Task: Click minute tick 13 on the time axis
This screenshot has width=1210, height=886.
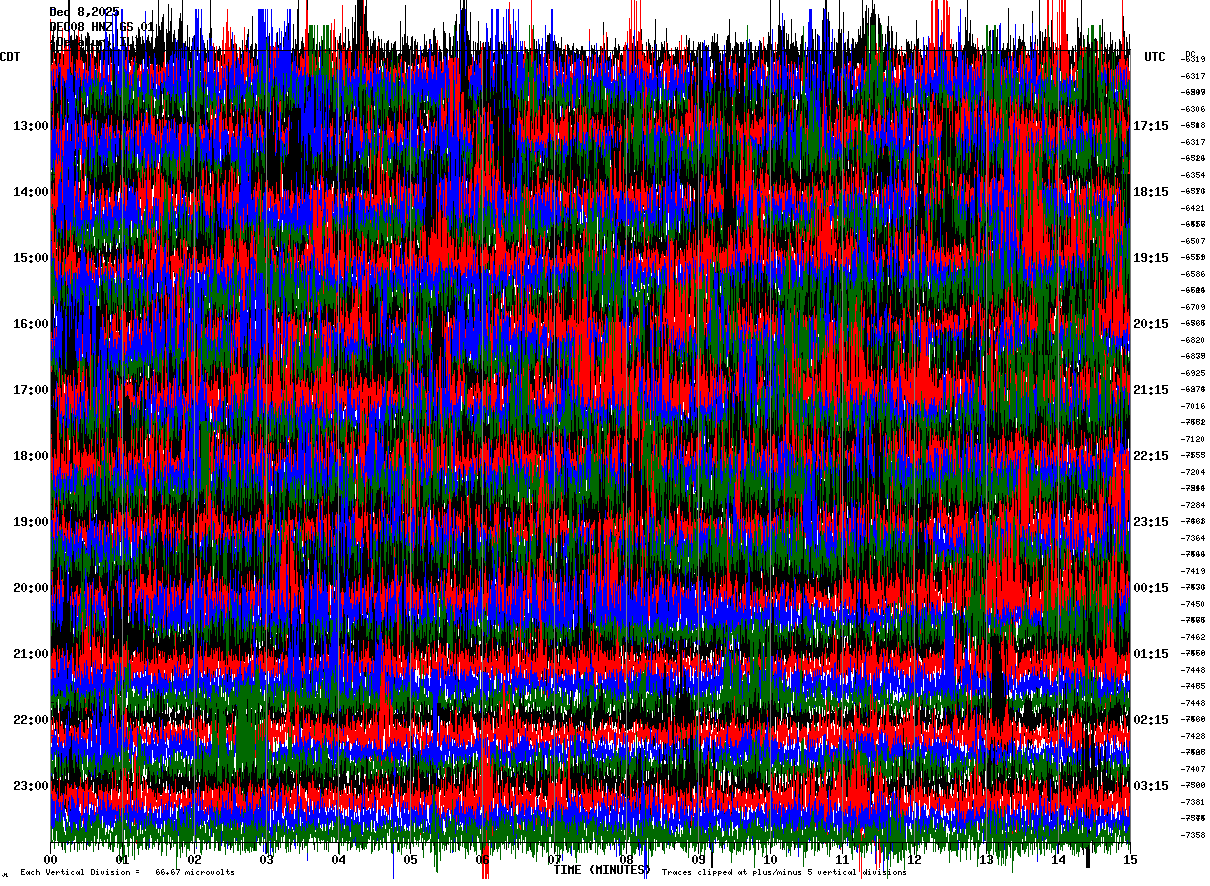Action: pyautogui.click(x=986, y=860)
